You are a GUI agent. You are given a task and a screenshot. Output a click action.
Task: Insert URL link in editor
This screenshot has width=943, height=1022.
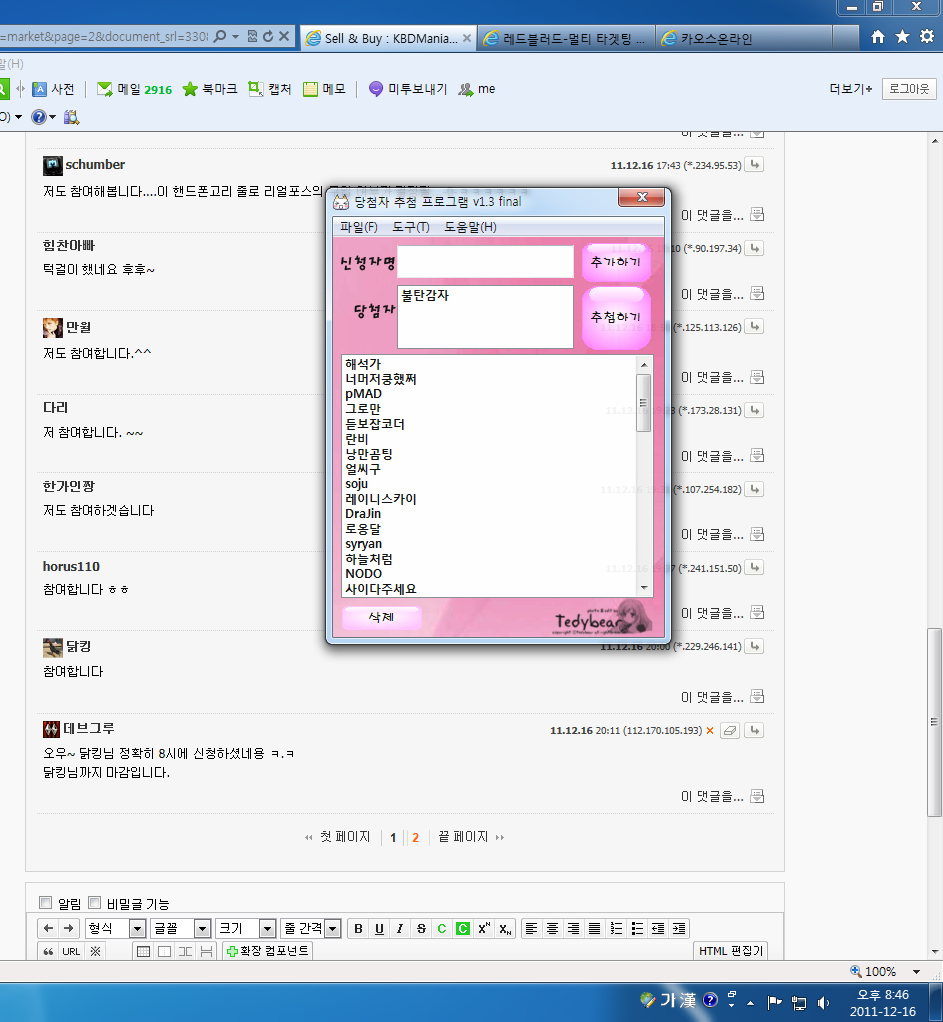pos(71,951)
